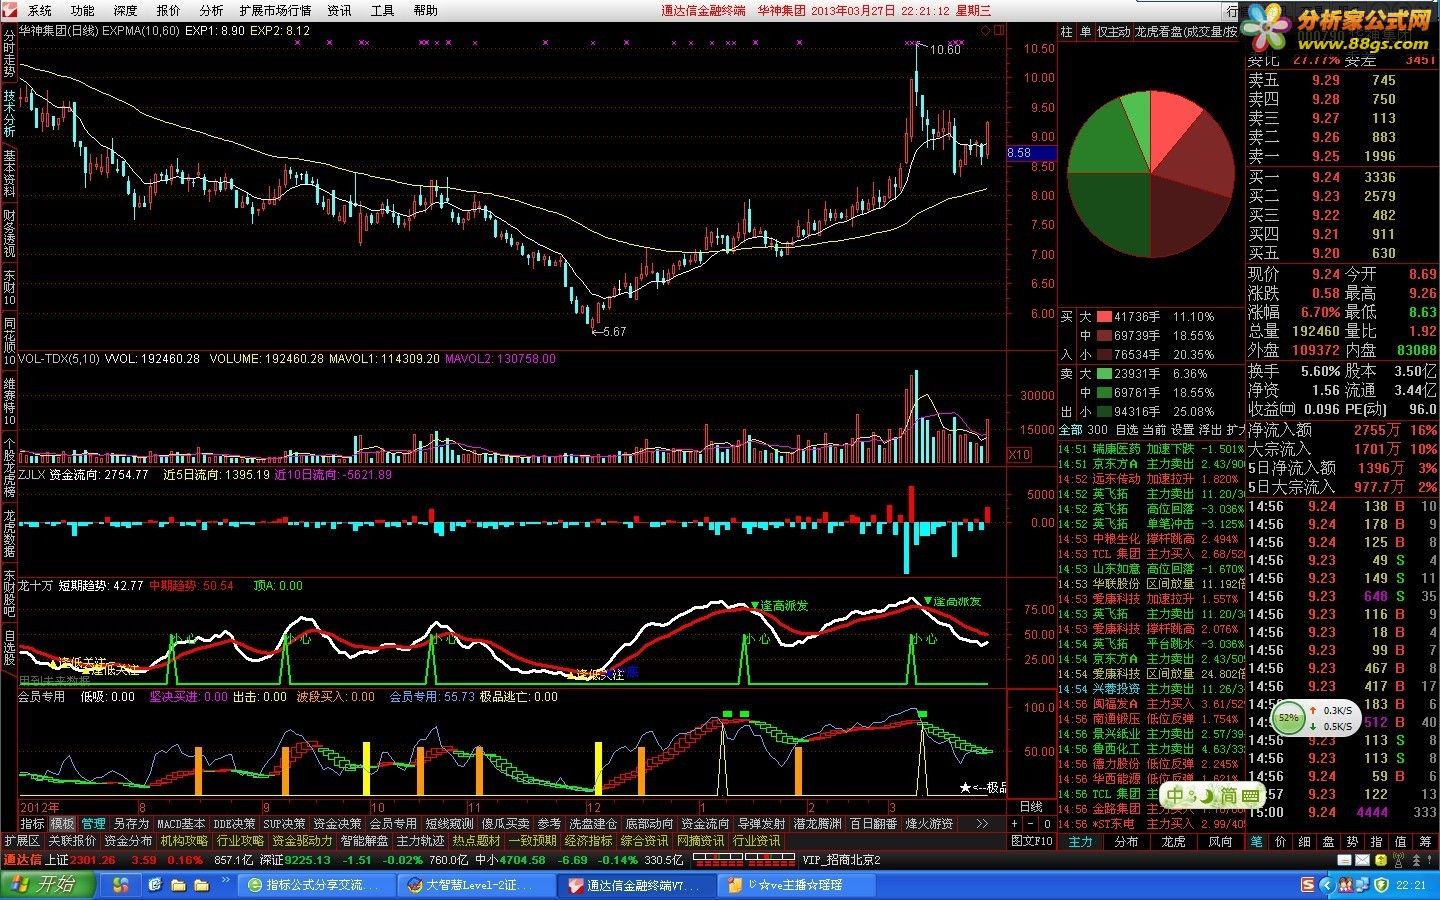This screenshot has height=900, width=1440.
Task: Open Sogou input tray icon
Action: pyautogui.click(x=1307, y=884)
